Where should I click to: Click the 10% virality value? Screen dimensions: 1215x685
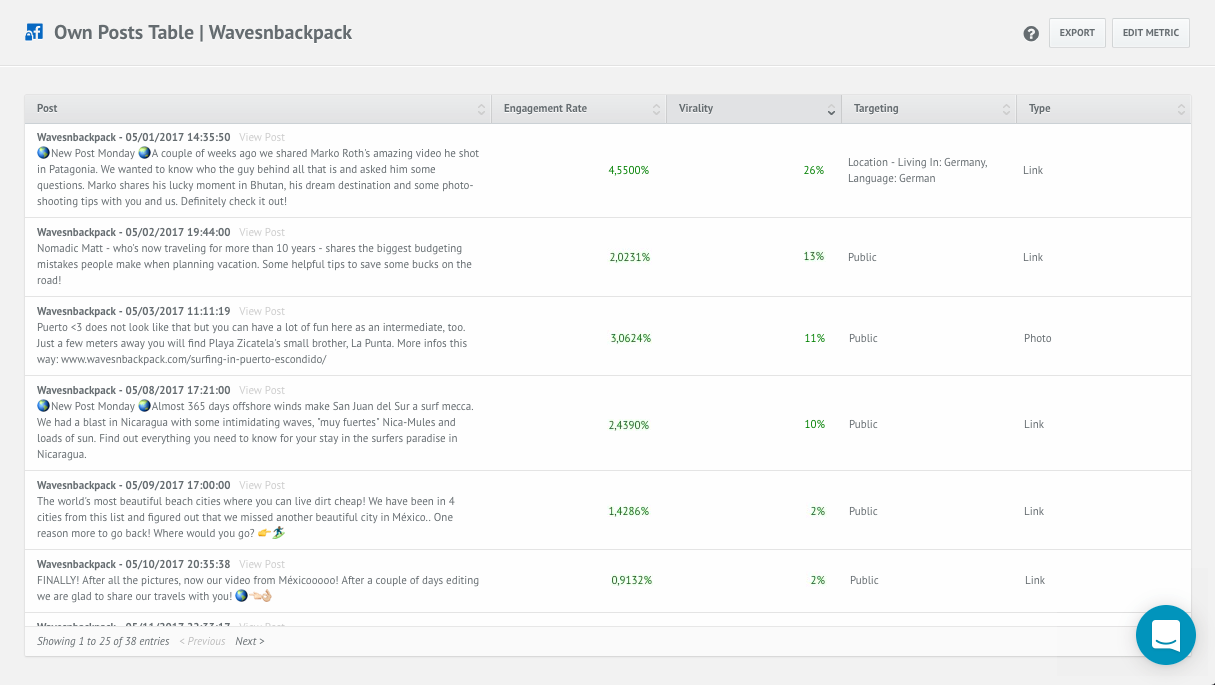[x=815, y=425]
